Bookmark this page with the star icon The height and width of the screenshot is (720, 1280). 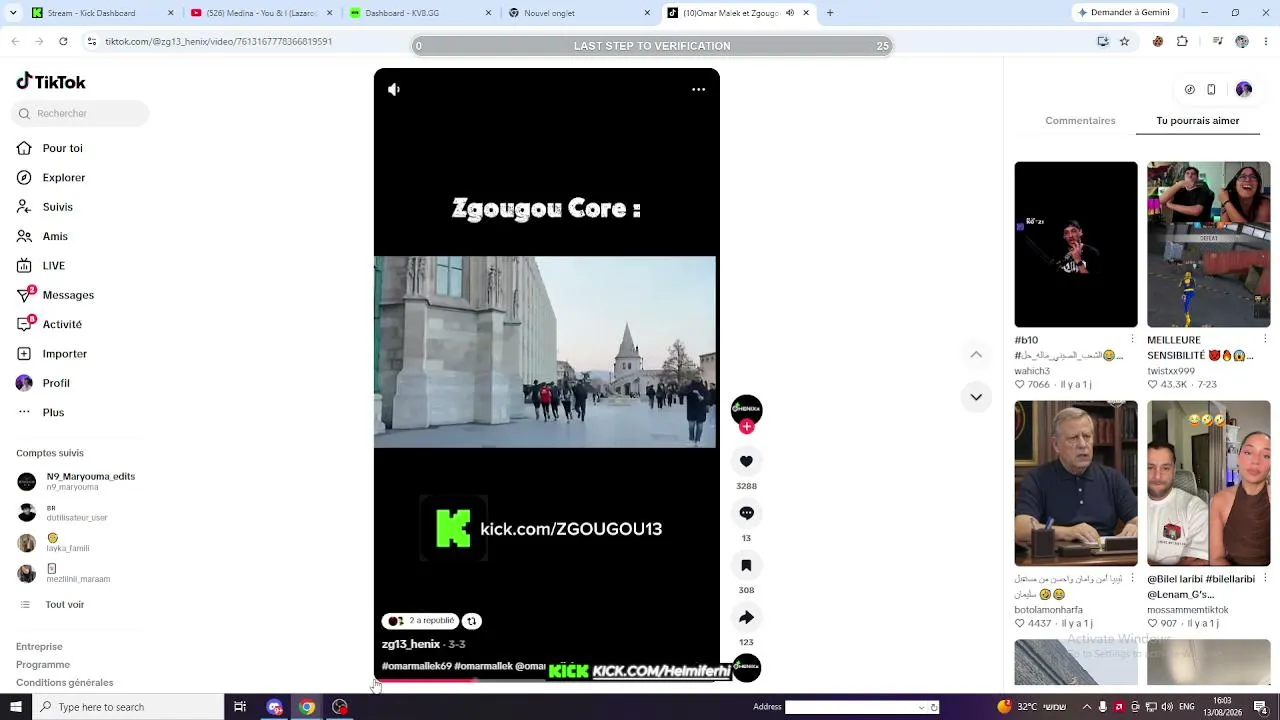pyautogui.click(x=1124, y=41)
